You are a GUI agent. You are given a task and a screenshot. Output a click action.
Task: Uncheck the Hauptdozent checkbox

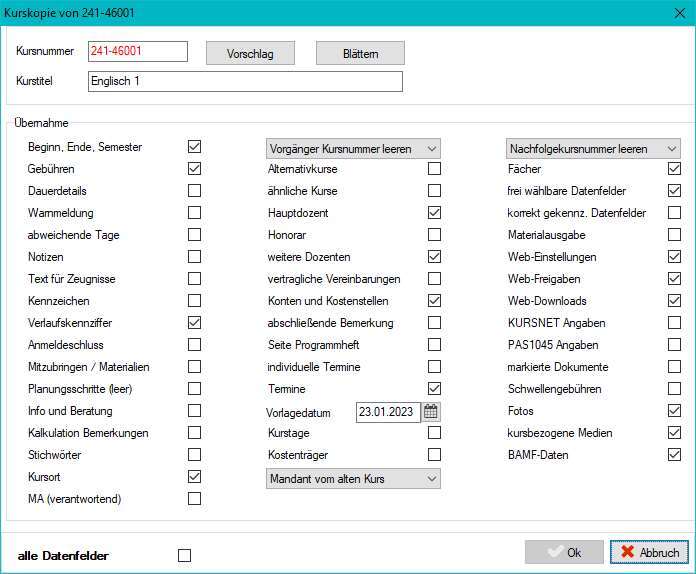(x=435, y=213)
